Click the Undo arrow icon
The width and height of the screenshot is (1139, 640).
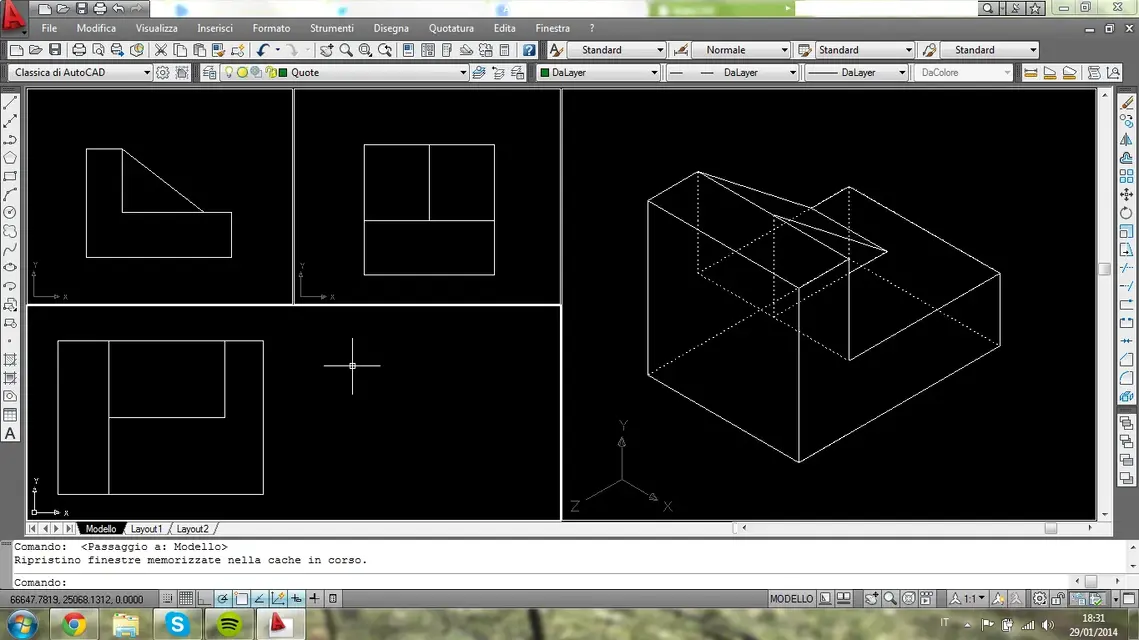click(x=263, y=50)
